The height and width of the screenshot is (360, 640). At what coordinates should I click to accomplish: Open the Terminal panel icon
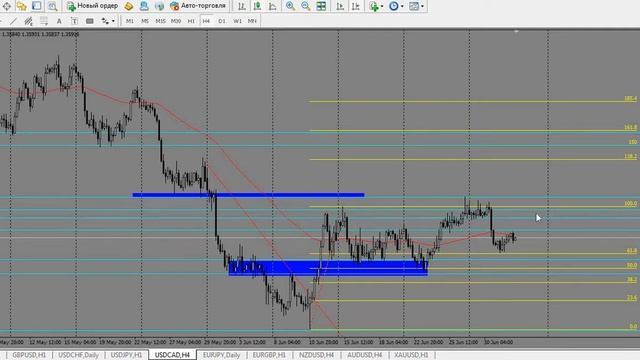(x=37, y=6)
